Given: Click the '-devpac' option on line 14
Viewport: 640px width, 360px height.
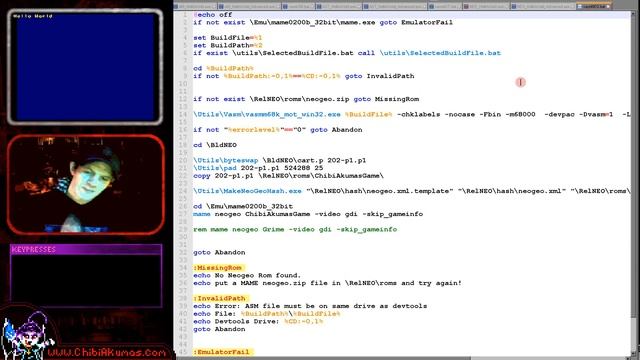Looking at the screenshot, I should pyautogui.click(x=559, y=114).
